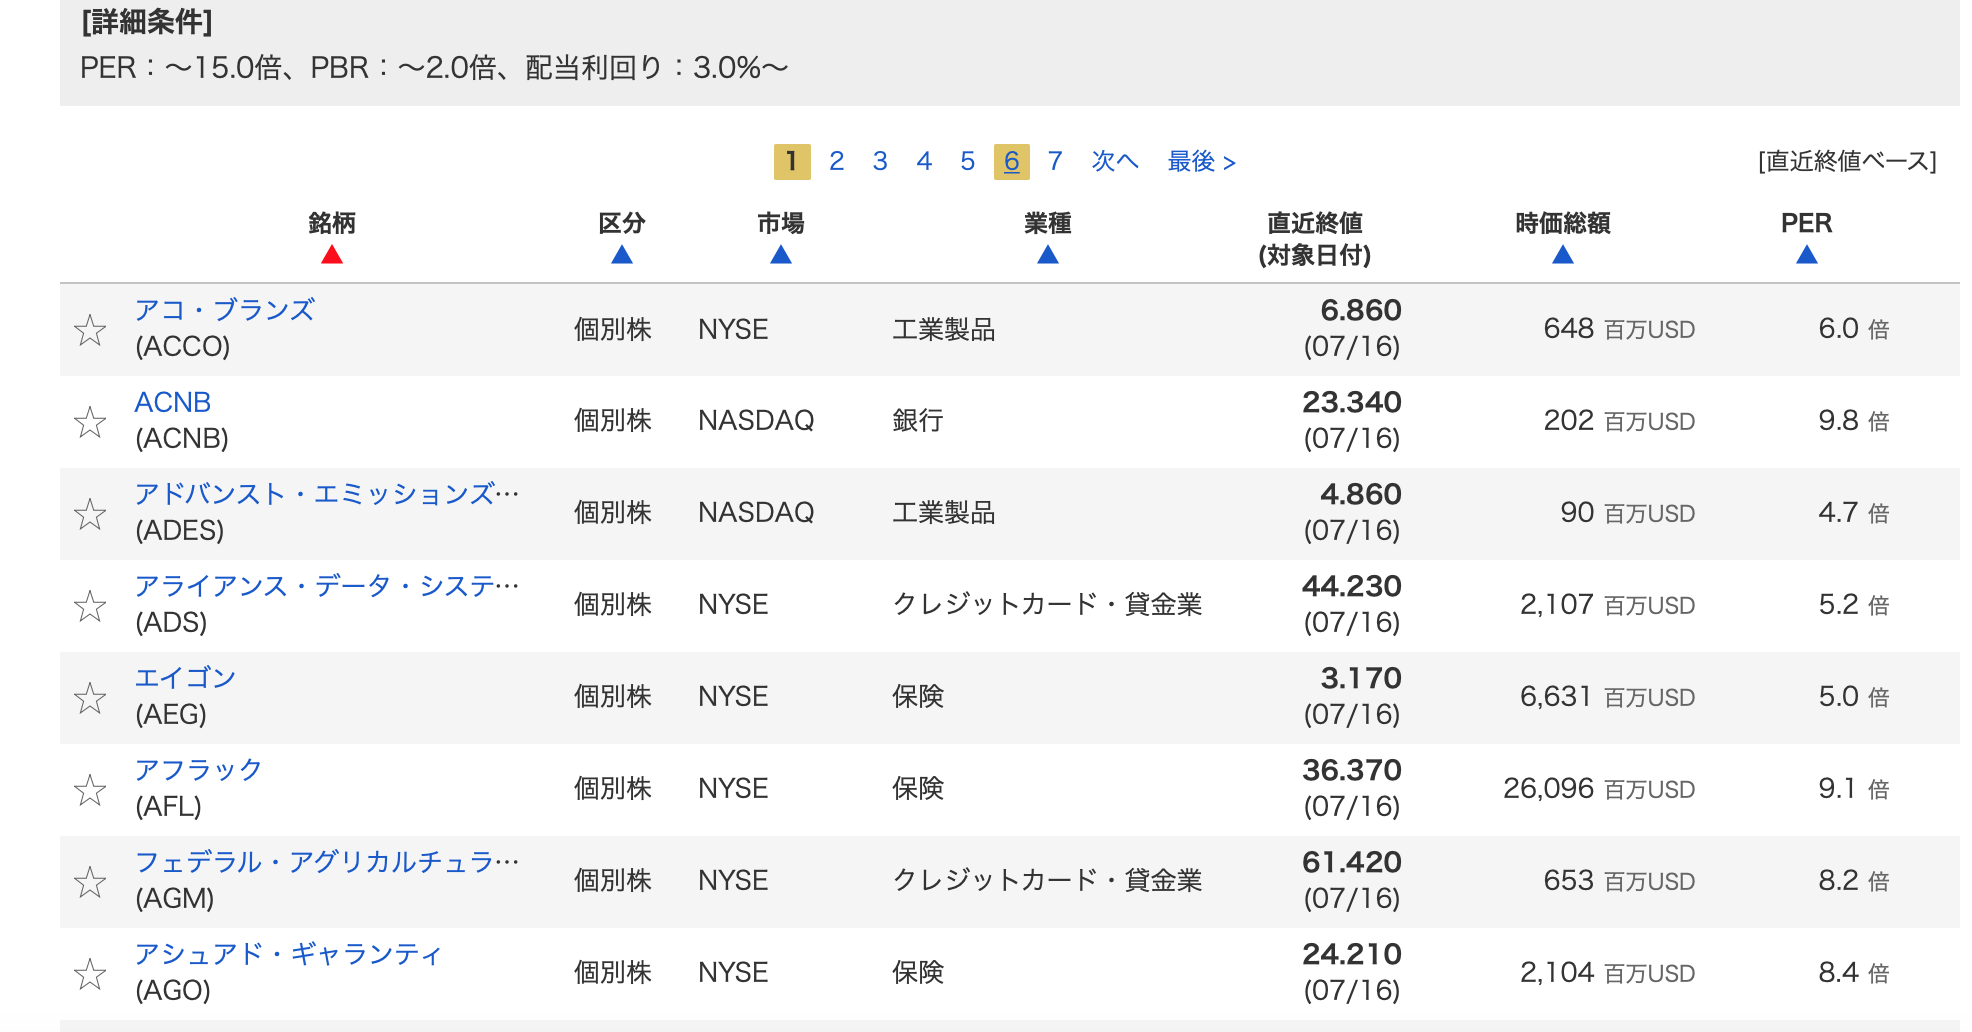Click 次へ to go next page
Viewport: 1972px width, 1032px height.
(1114, 161)
